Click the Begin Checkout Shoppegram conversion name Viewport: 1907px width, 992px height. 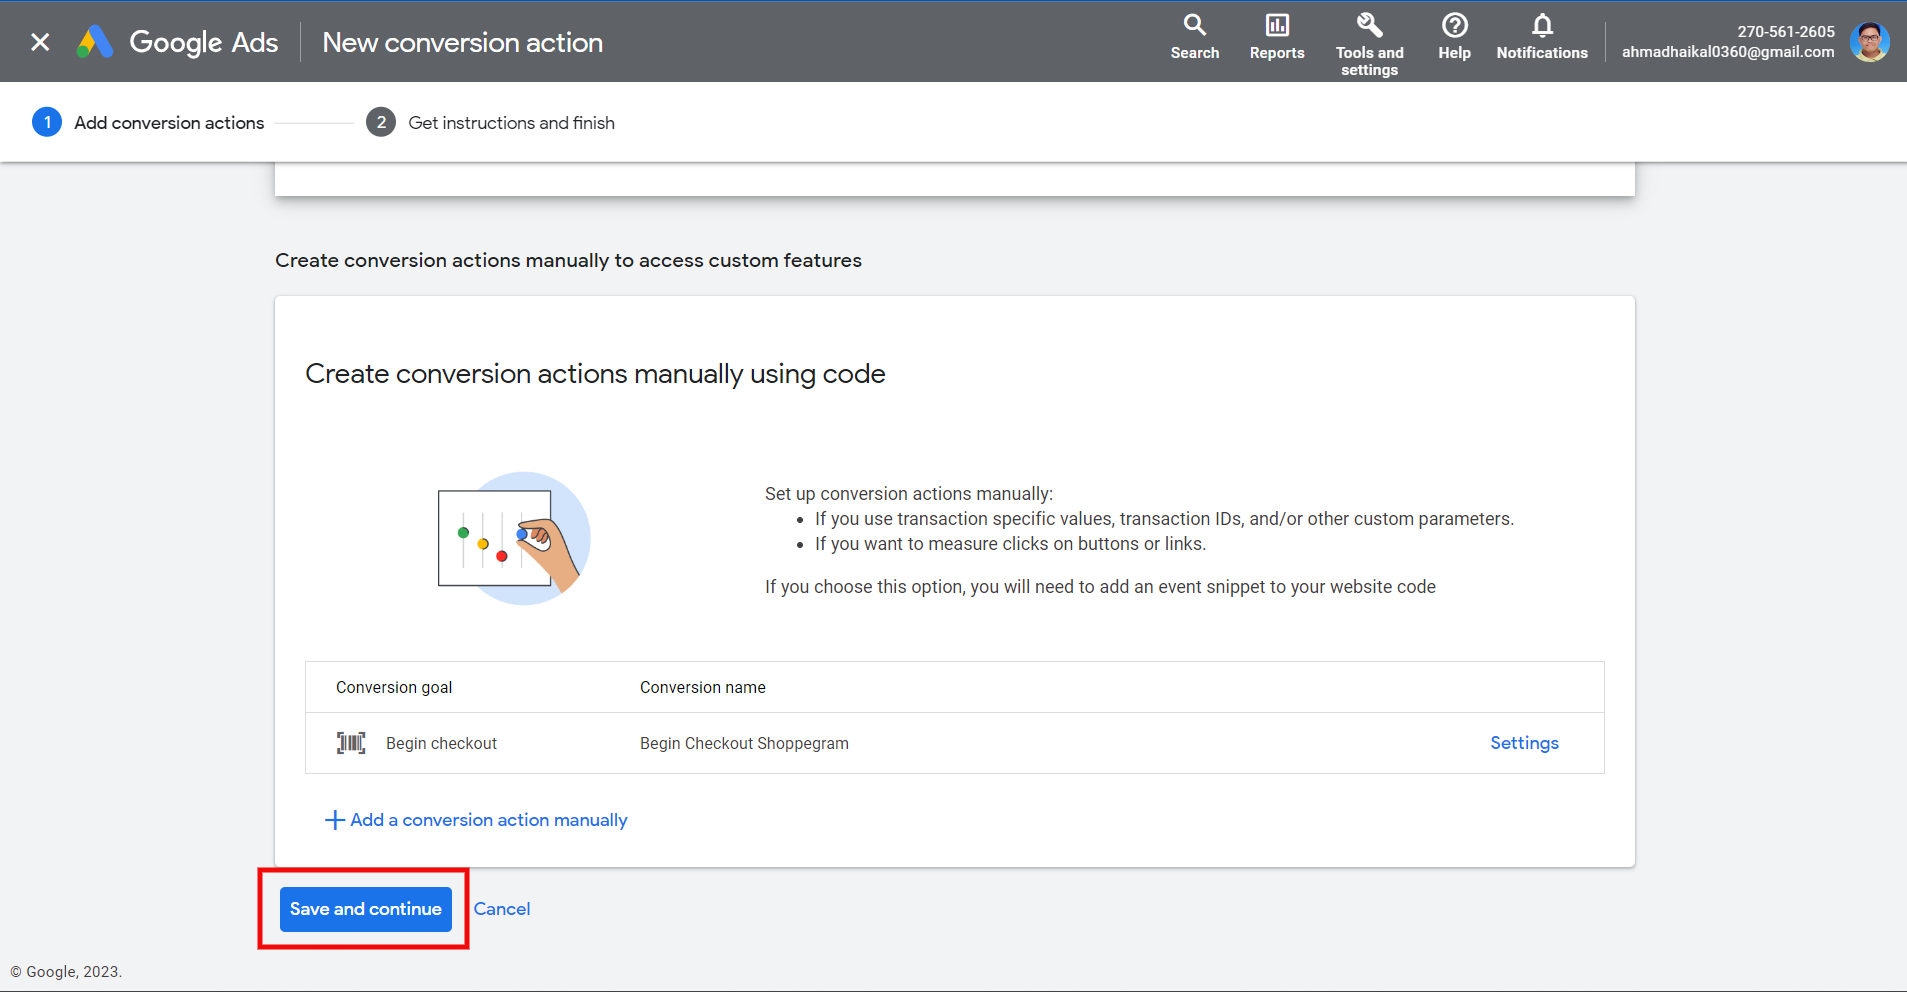(x=744, y=743)
